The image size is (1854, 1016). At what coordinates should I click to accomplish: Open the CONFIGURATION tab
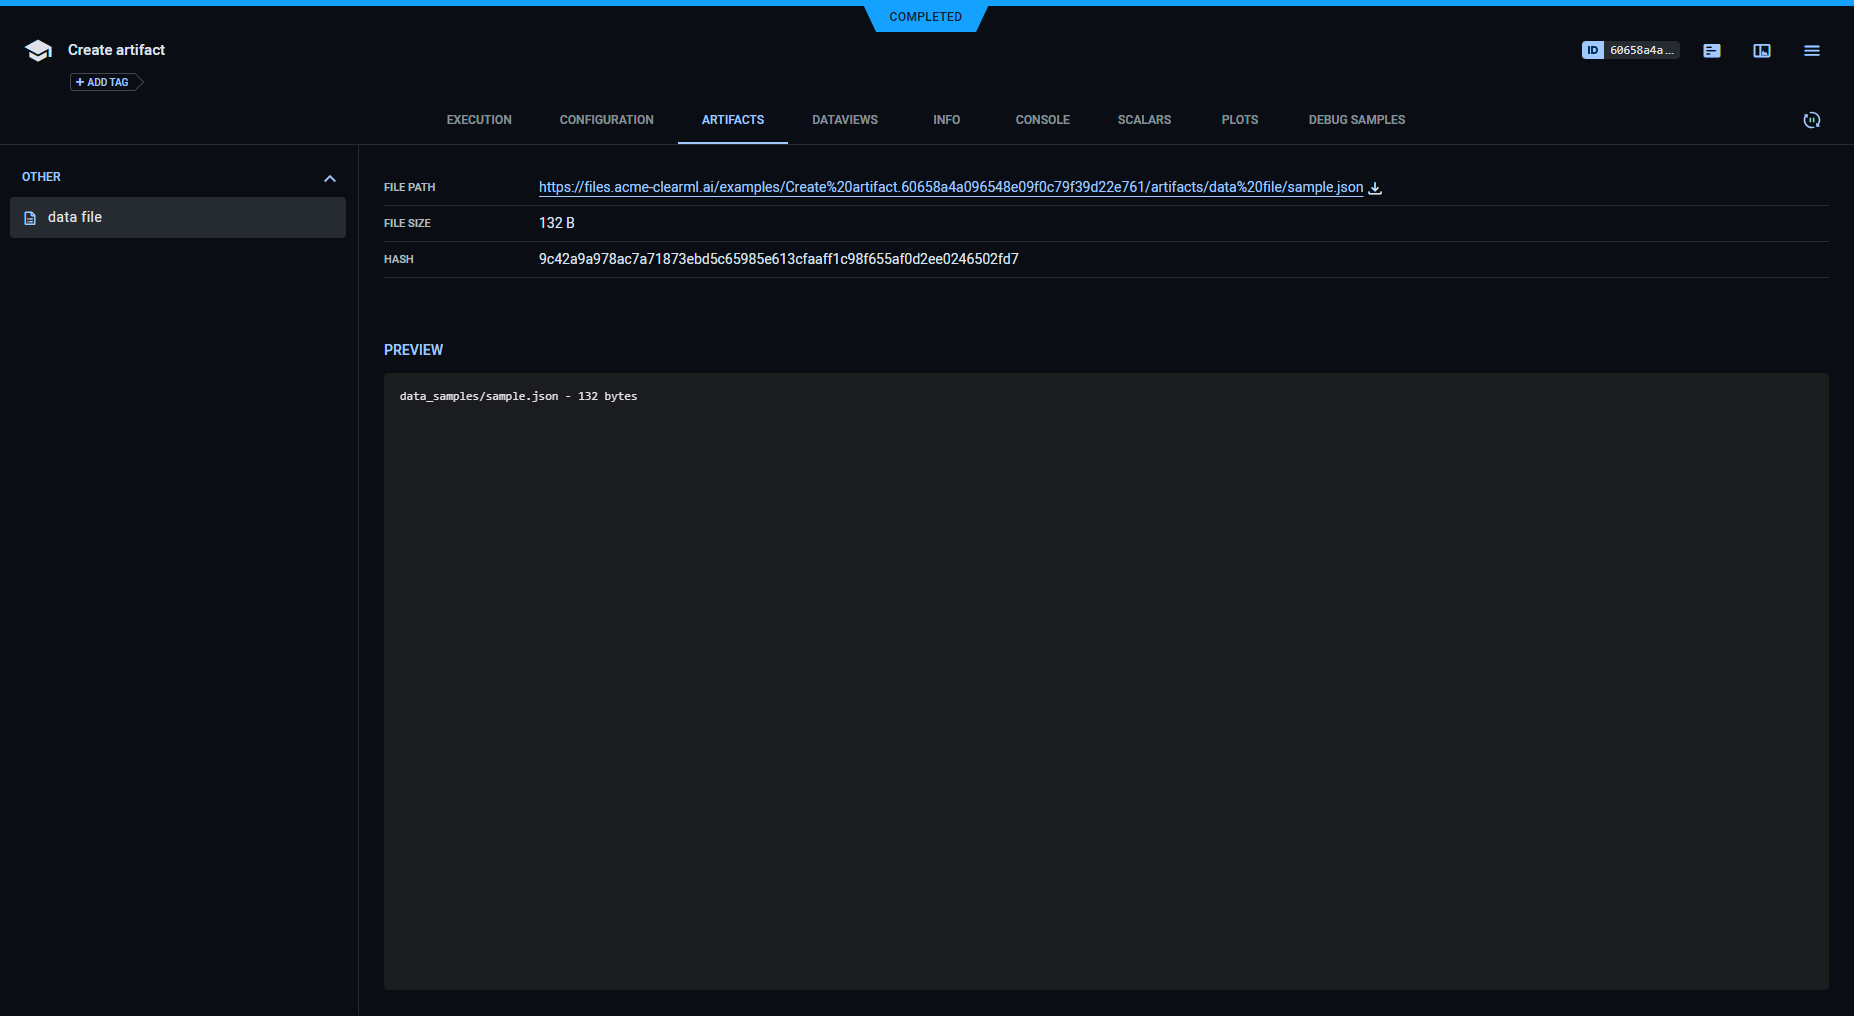[606, 120]
